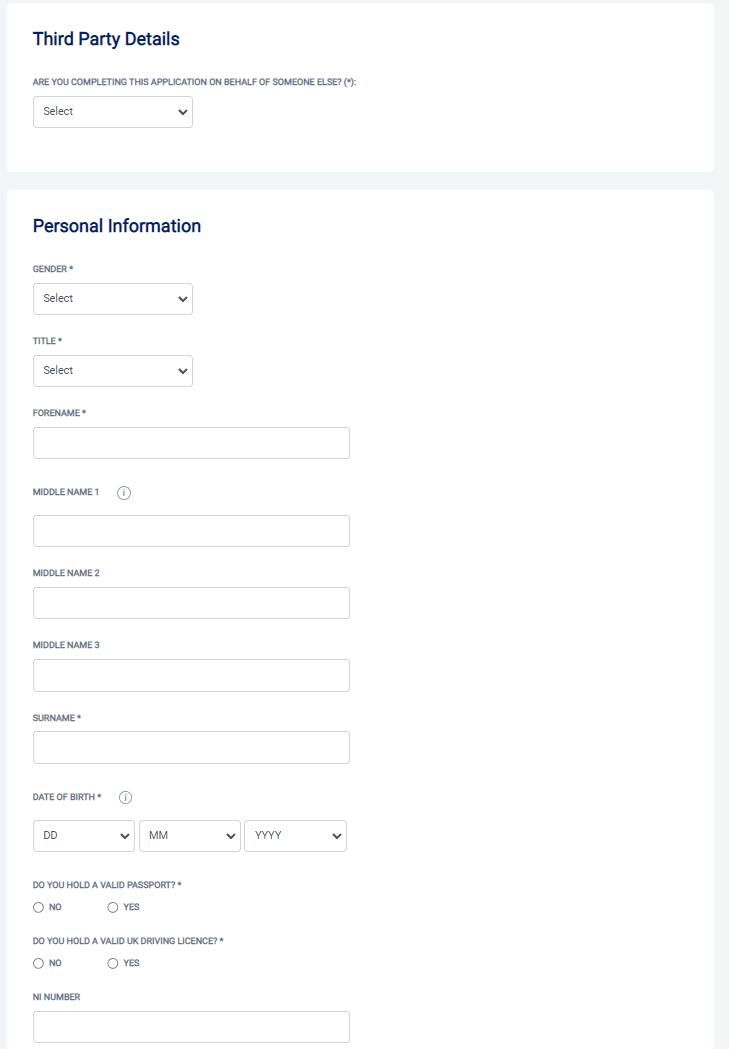Click the Middle Name 2 input field

click(x=191, y=603)
